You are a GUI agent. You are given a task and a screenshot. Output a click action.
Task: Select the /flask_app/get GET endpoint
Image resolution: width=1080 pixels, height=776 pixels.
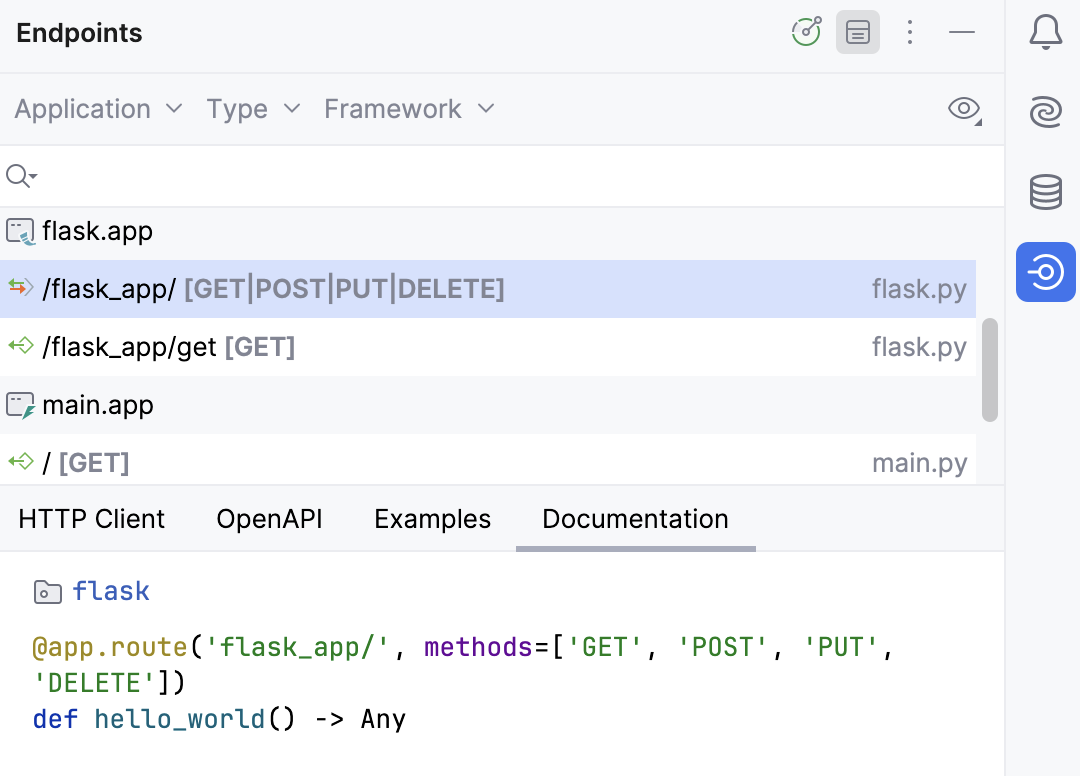[170, 347]
